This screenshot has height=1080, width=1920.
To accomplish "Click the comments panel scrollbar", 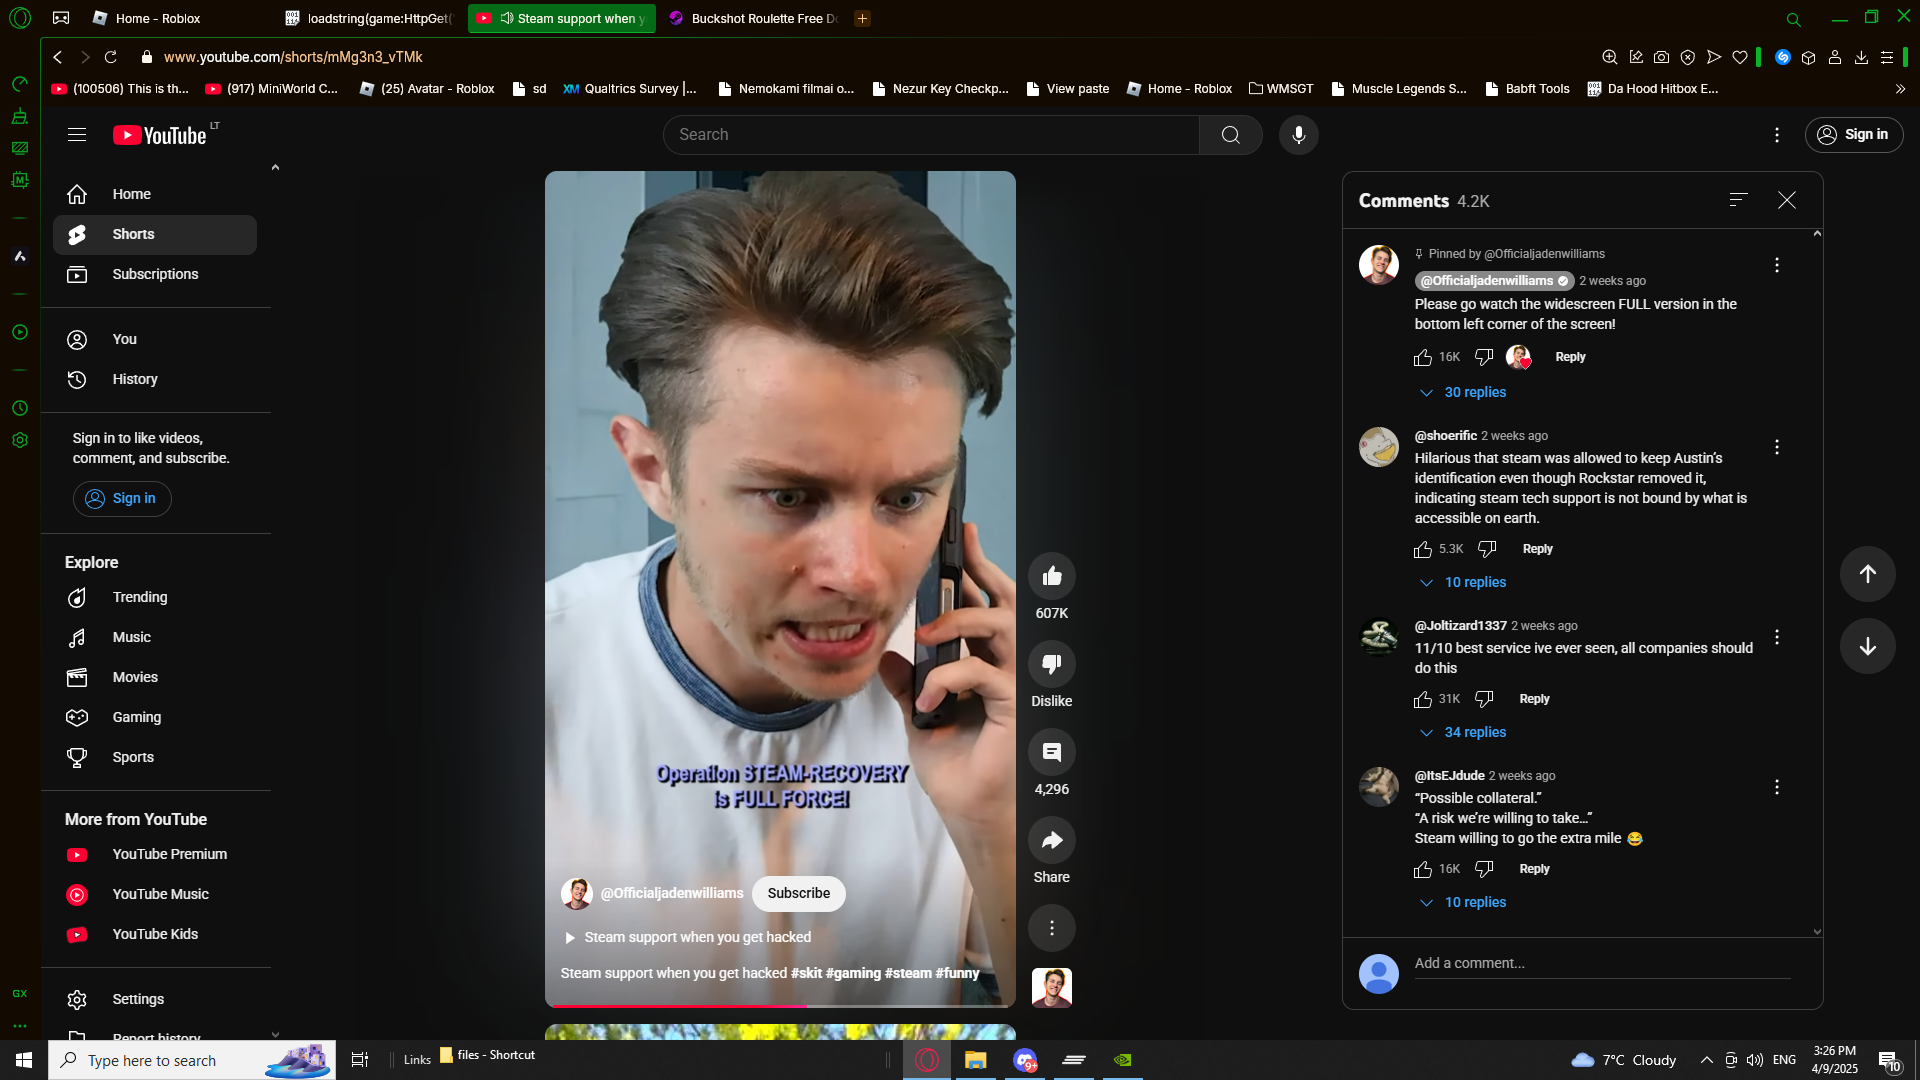I will [x=1817, y=582].
